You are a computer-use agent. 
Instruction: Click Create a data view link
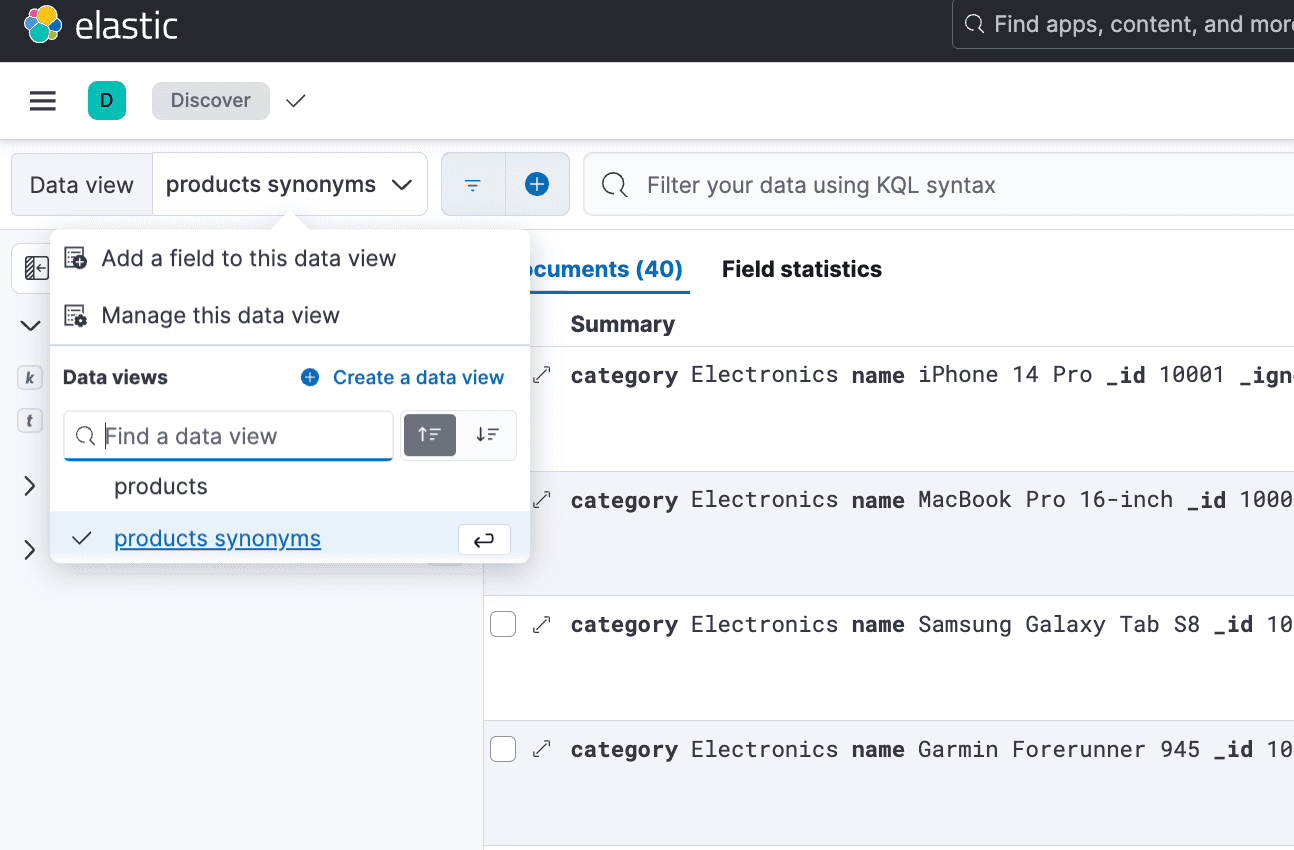click(x=417, y=378)
